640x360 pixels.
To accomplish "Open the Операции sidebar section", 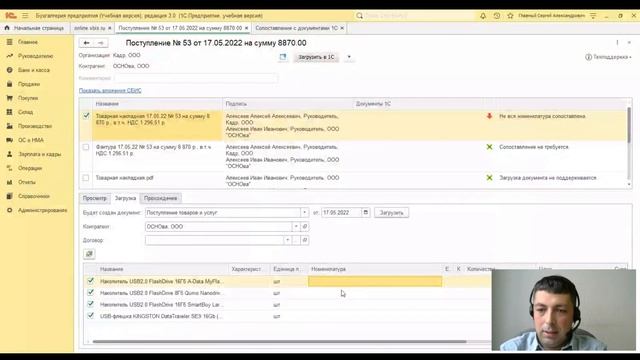I will click(30, 168).
